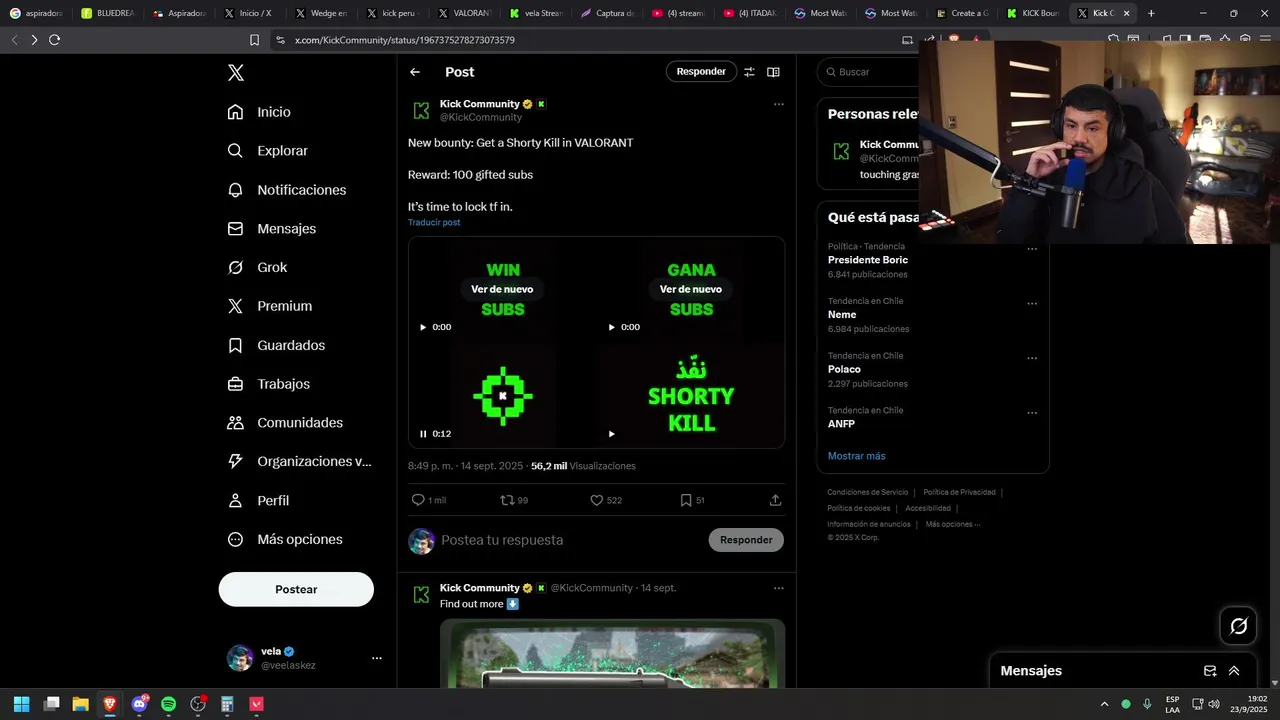
Task: Click the Postear button
Action: click(x=296, y=589)
